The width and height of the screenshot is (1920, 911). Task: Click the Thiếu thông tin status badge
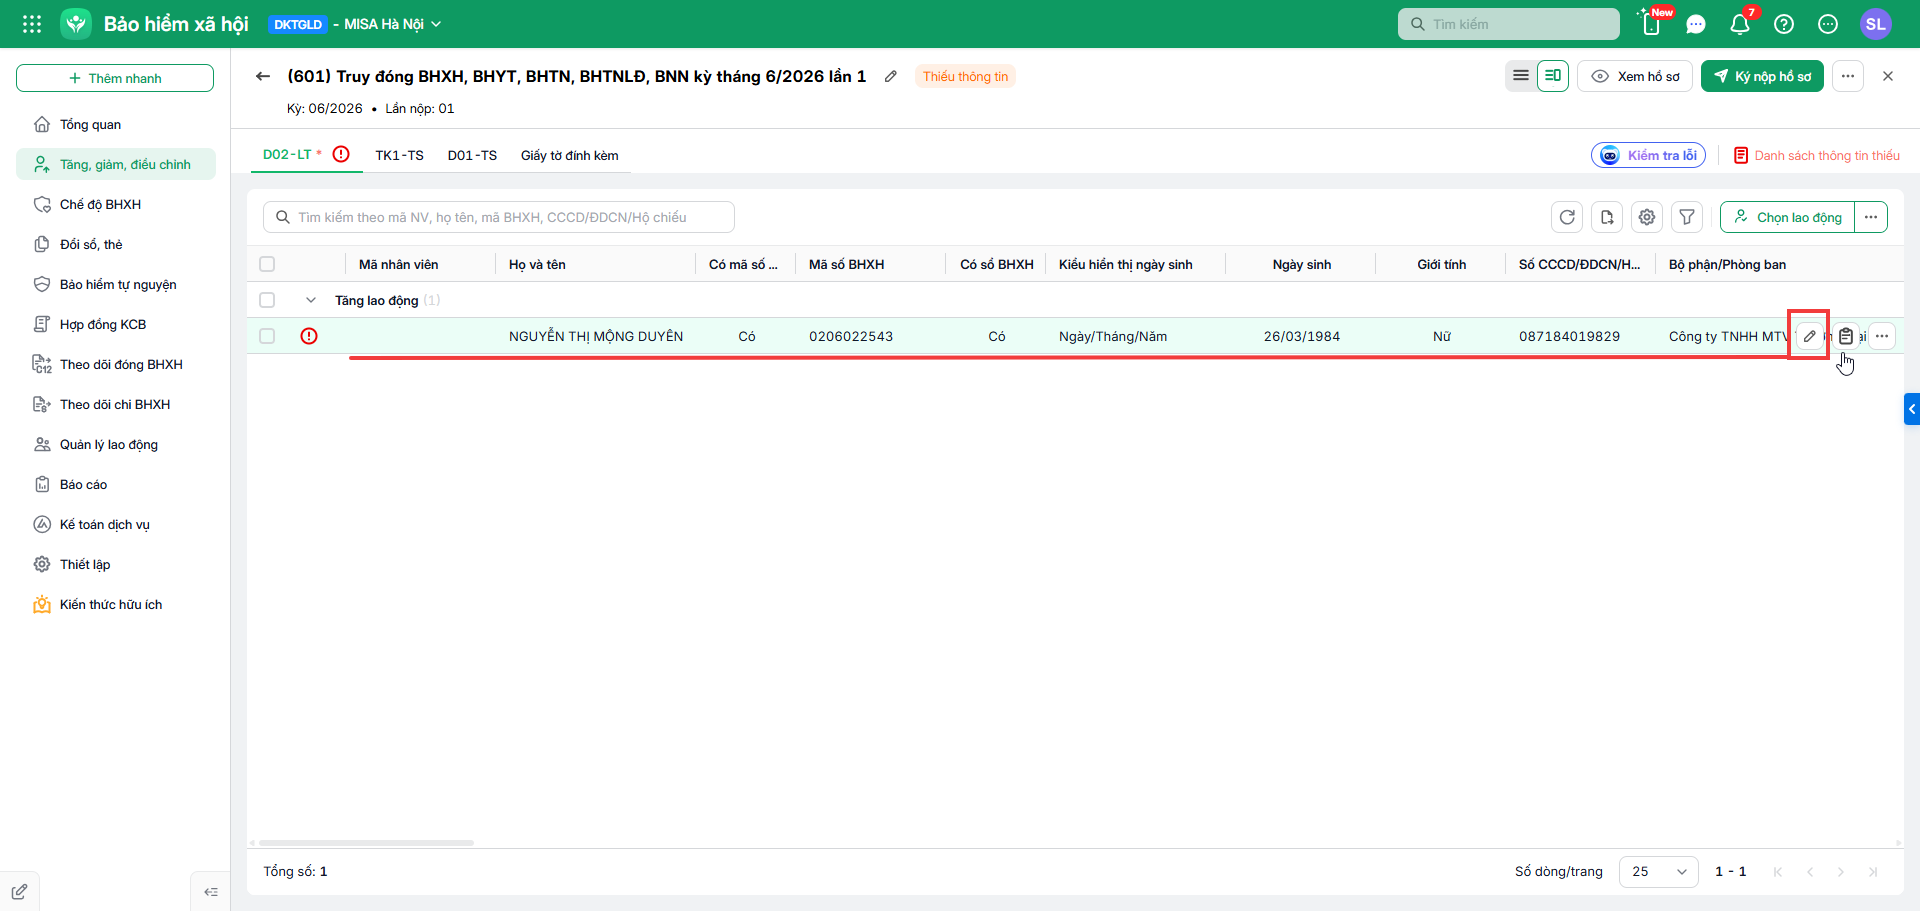[965, 76]
